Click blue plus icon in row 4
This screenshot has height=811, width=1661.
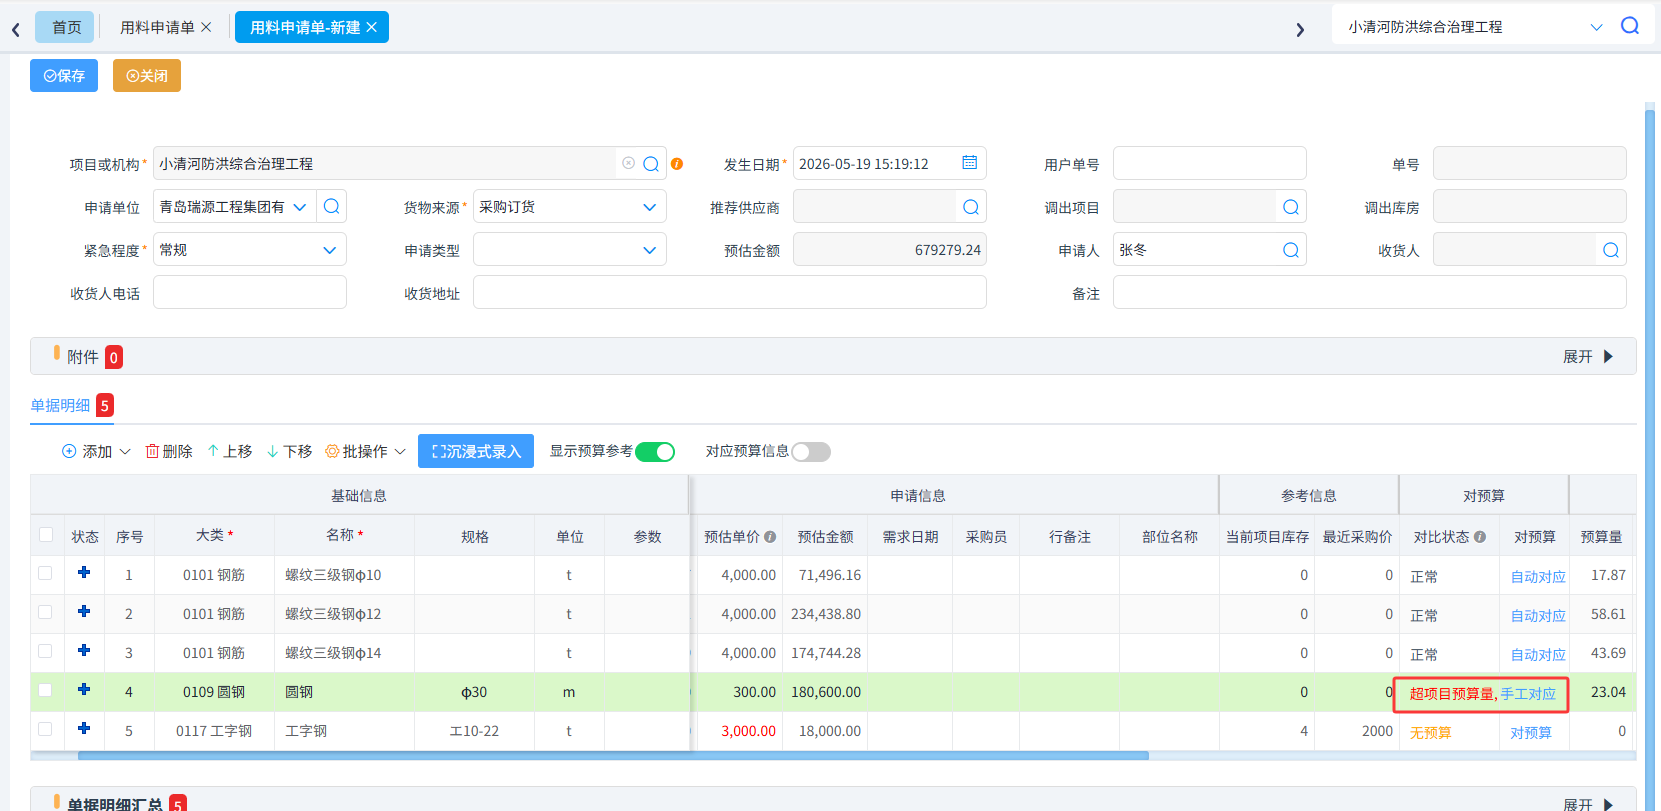coord(84,689)
